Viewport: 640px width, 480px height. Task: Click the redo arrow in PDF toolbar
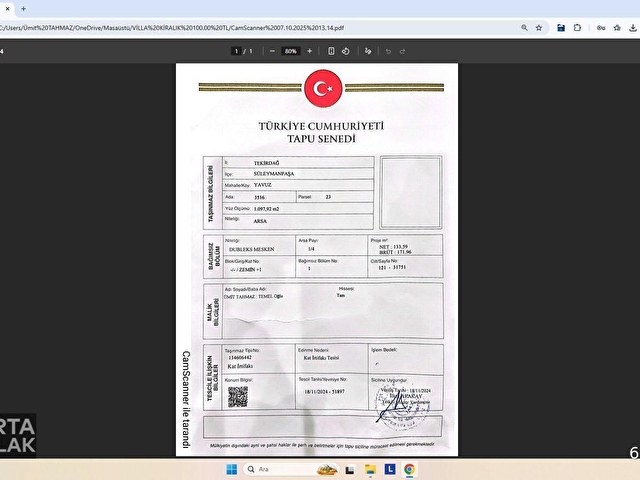[x=402, y=51]
